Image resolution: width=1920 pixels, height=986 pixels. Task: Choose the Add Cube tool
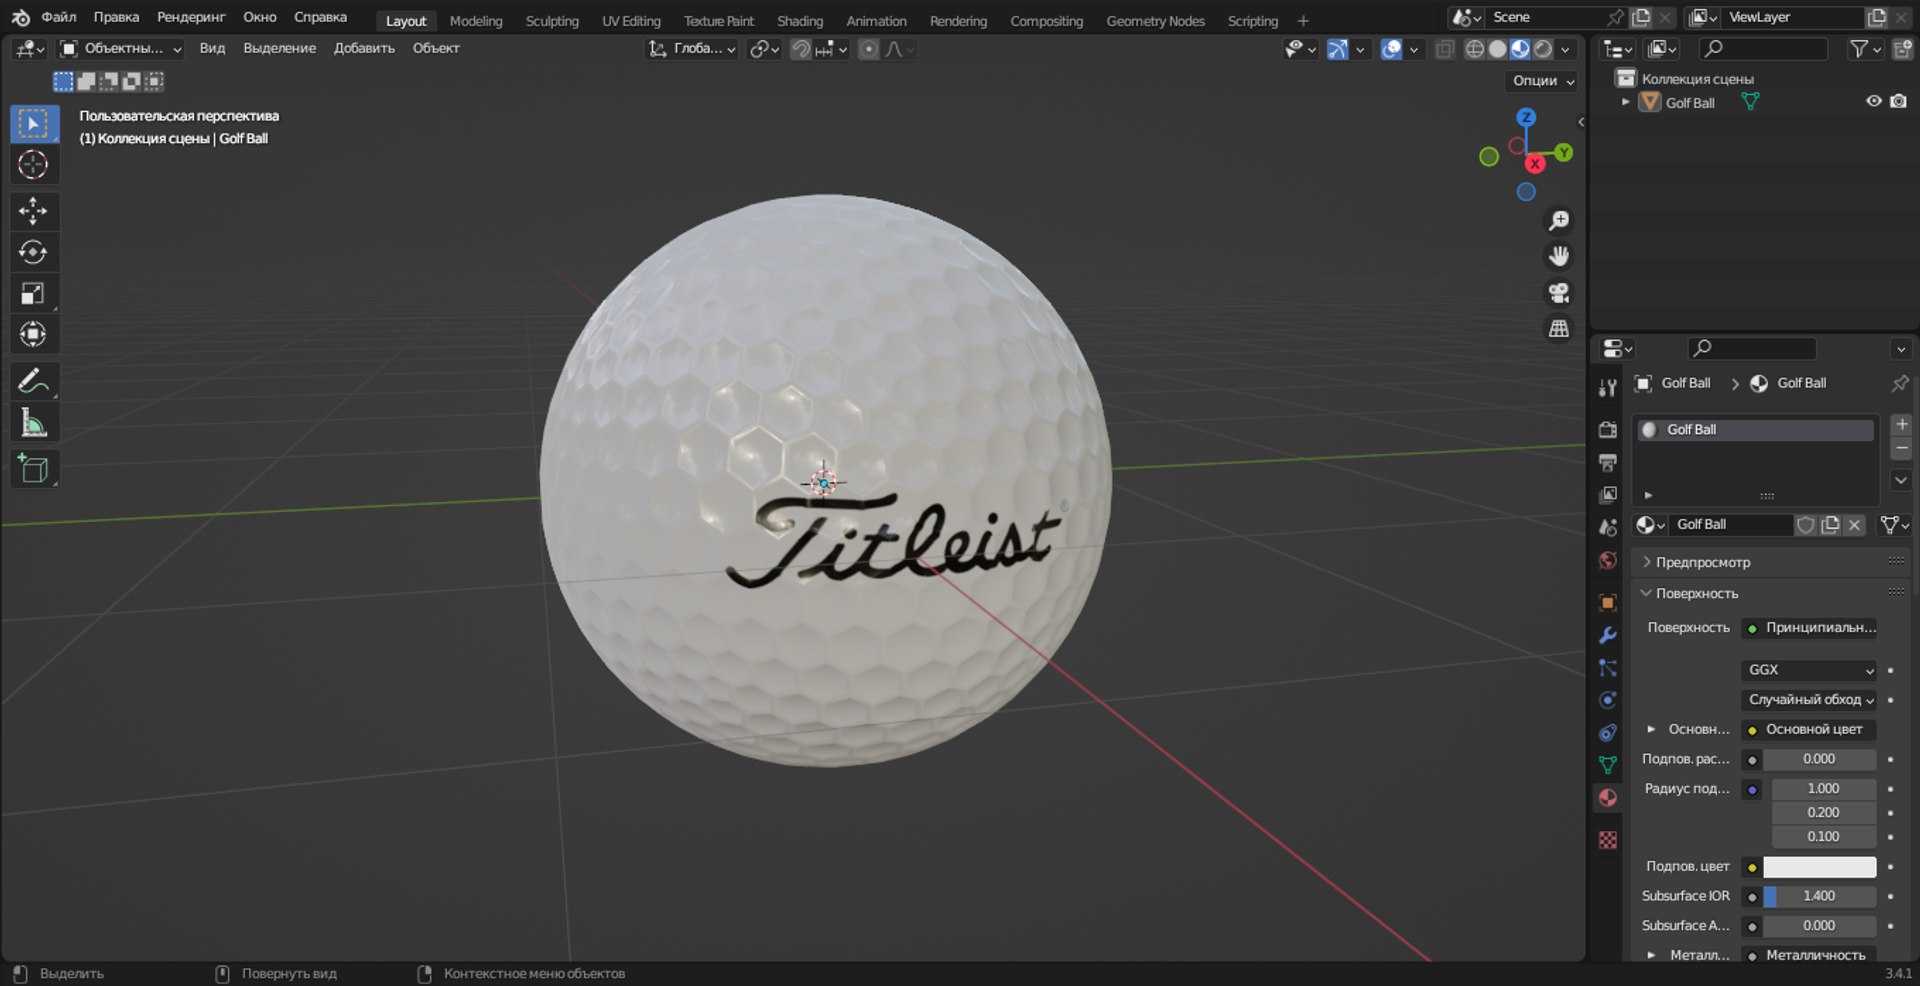point(34,469)
